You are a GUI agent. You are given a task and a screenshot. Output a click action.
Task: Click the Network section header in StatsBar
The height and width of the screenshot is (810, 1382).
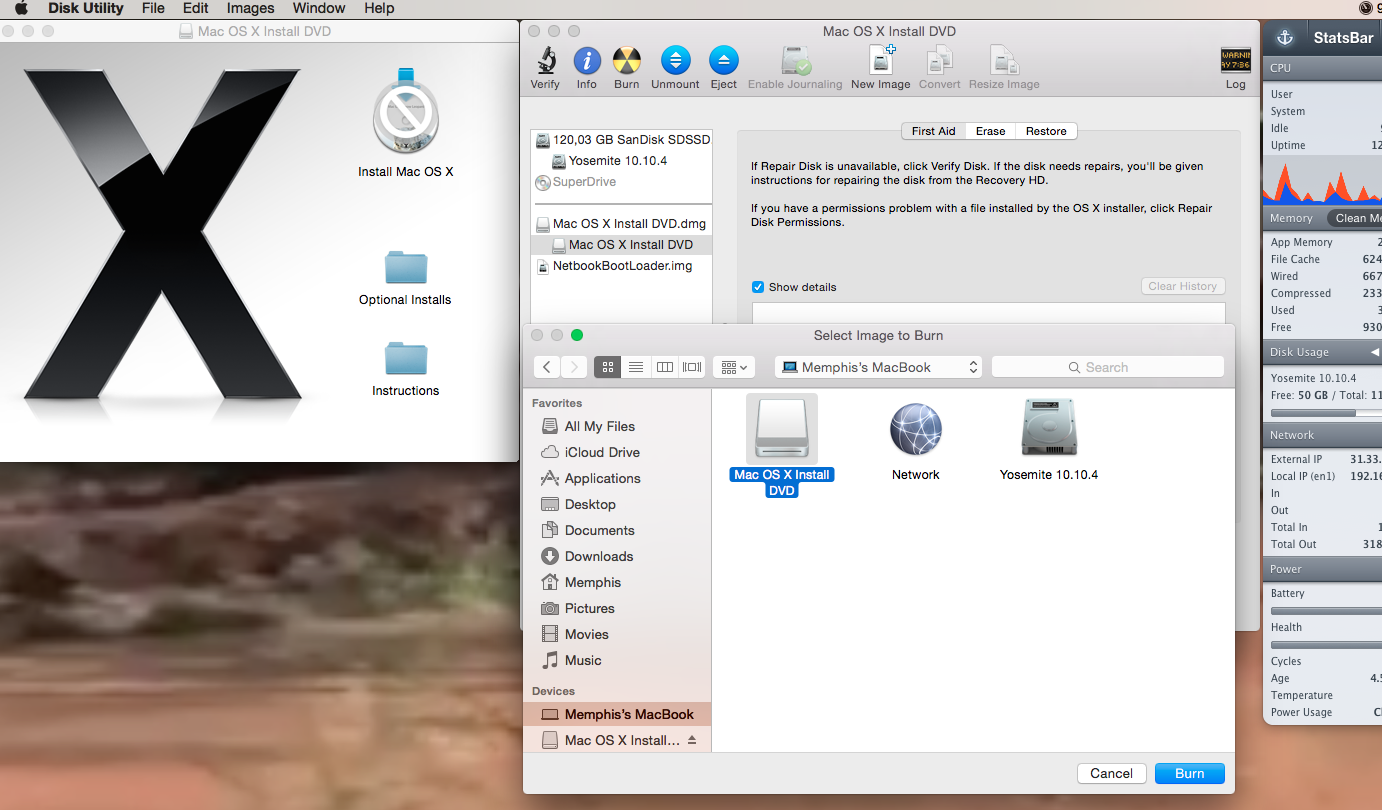1322,435
